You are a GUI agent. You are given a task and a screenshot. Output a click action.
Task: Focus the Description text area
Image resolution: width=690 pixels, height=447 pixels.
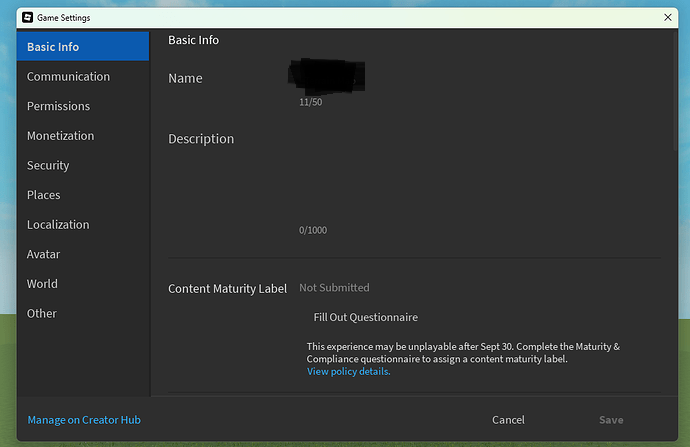click(x=480, y=176)
